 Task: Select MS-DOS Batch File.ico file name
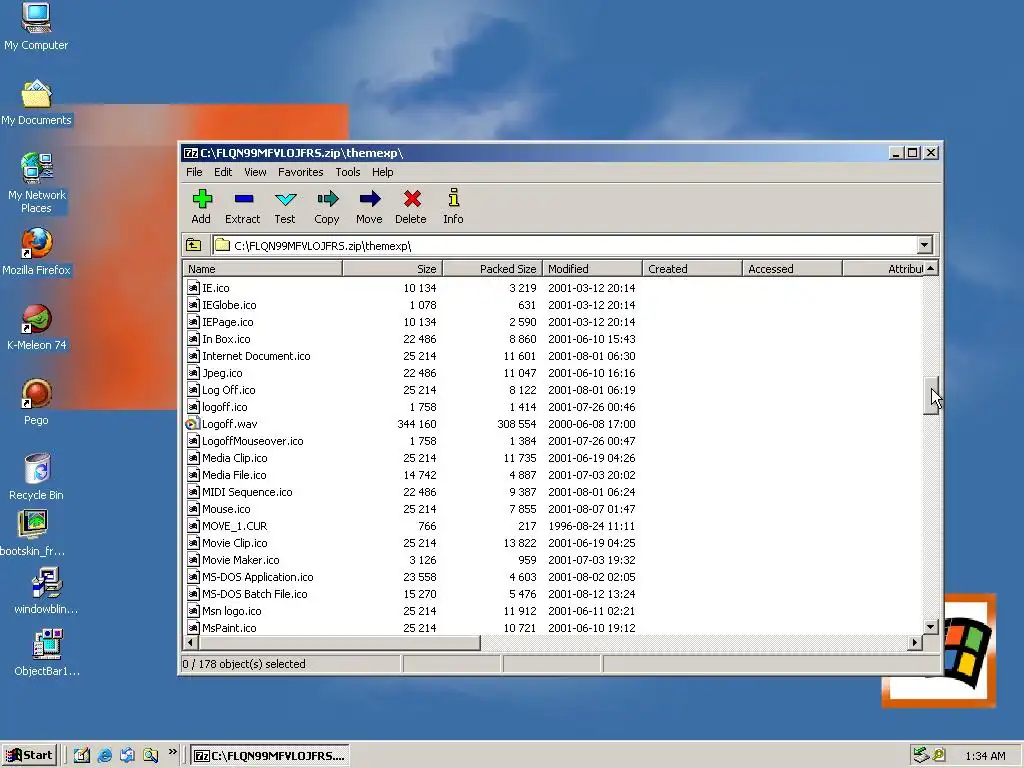coord(255,594)
